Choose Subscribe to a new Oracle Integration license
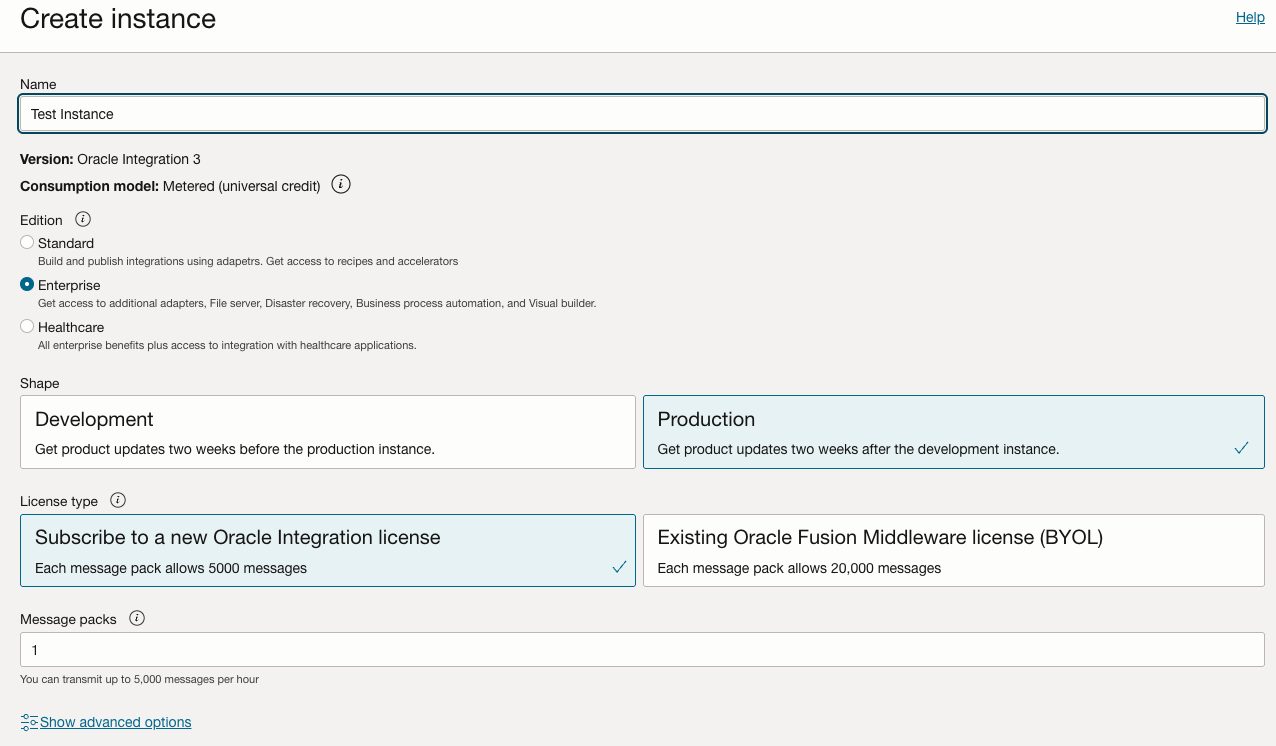 pos(328,550)
